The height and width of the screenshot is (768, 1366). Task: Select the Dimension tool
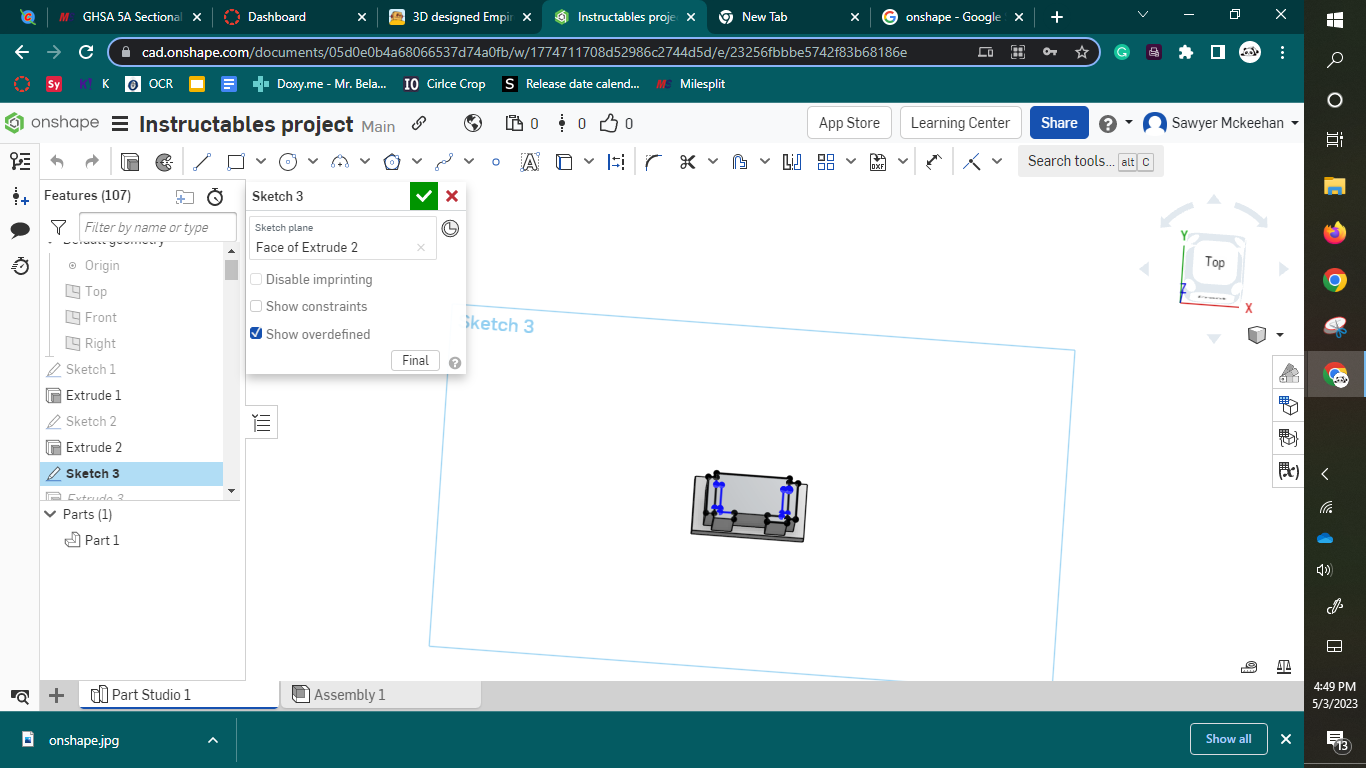tap(617, 161)
